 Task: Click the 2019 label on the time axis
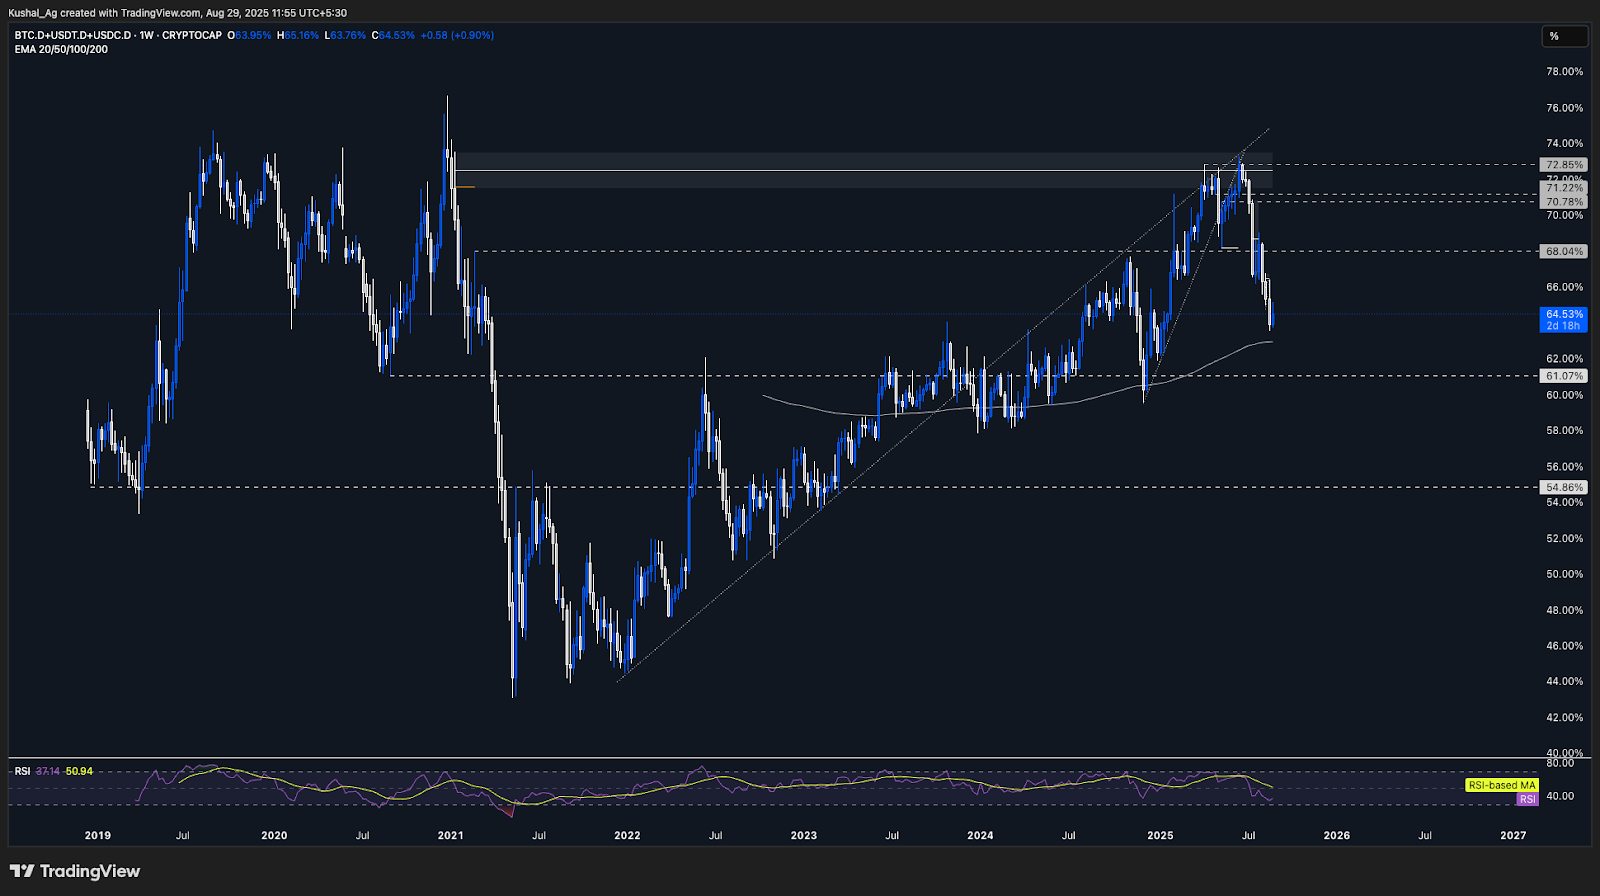tap(98, 836)
